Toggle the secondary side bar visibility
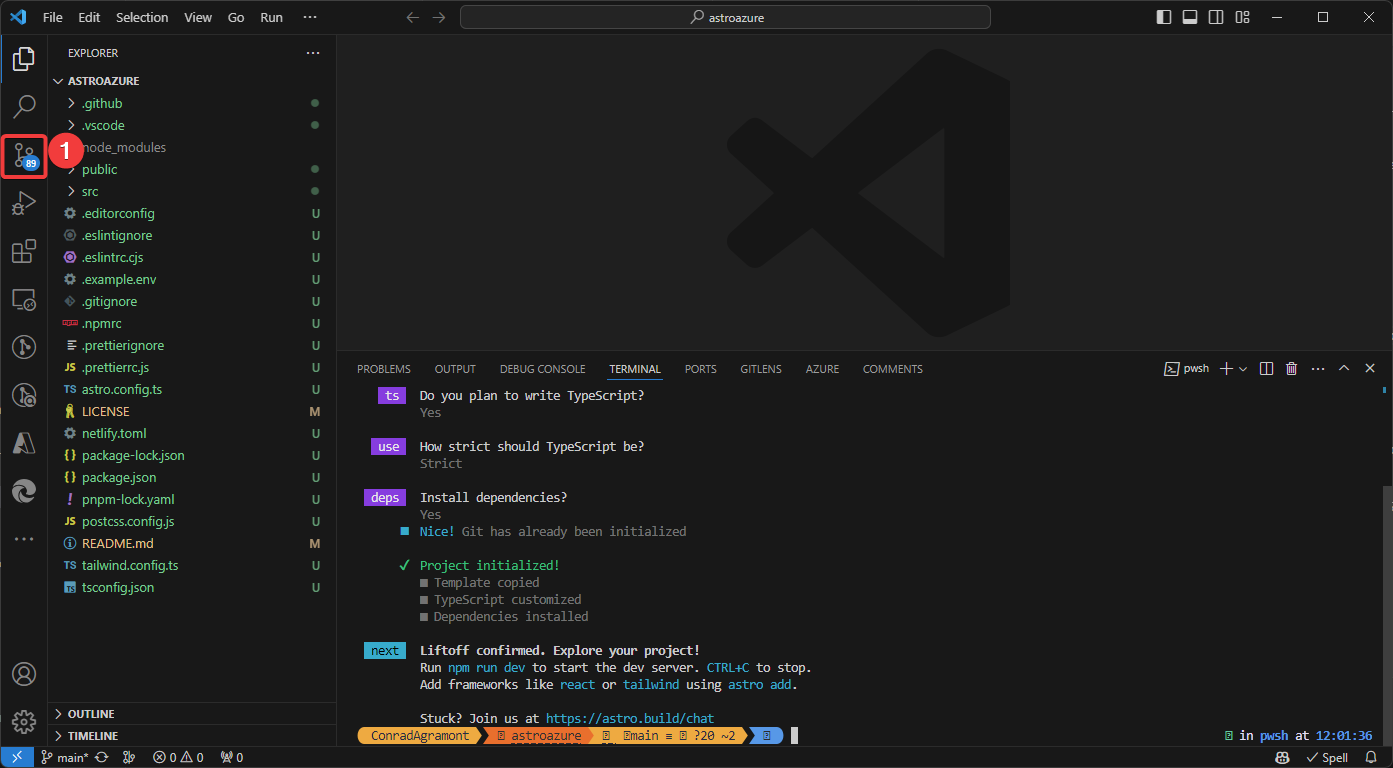Image resolution: width=1393 pixels, height=768 pixels. (1216, 17)
